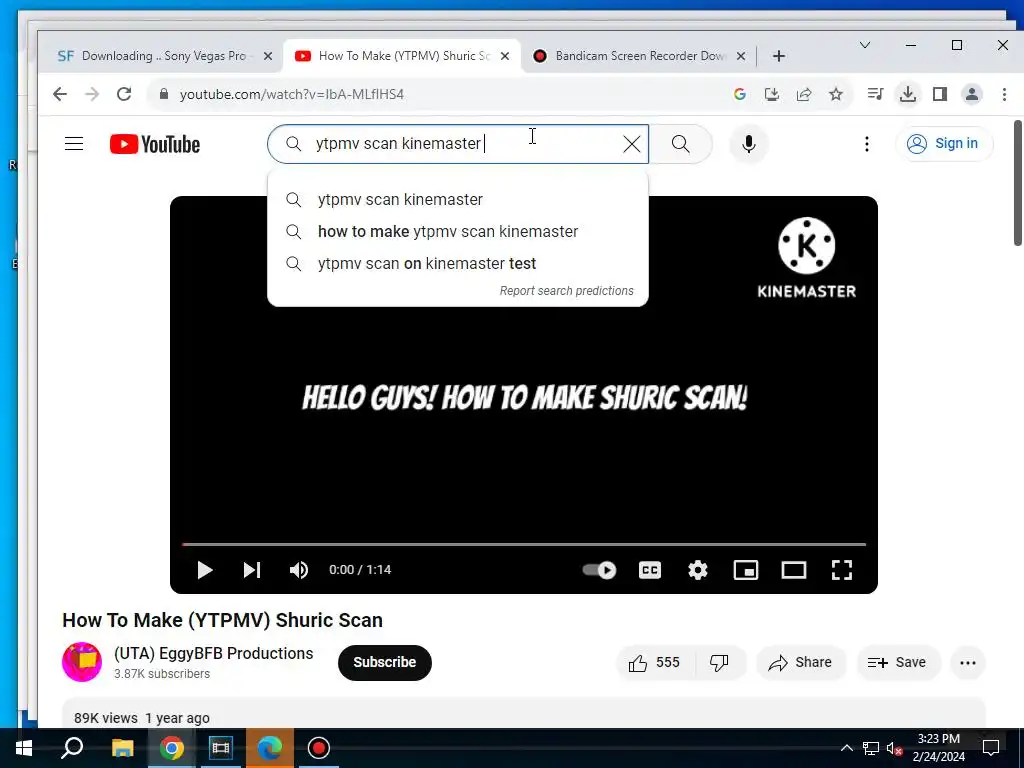The width and height of the screenshot is (1024, 768).
Task: Open the Chrome profile avatar
Action: click(x=972, y=95)
